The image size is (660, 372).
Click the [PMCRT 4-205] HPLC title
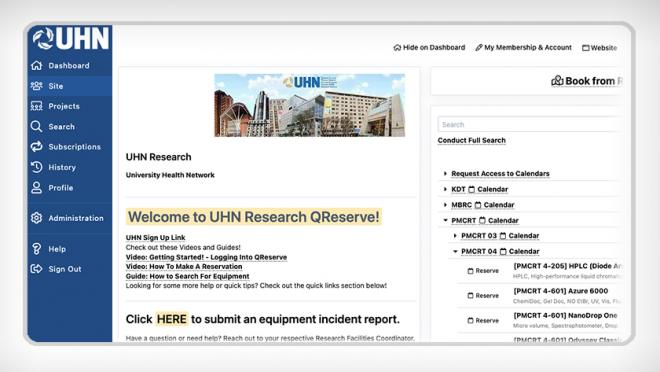567,266
